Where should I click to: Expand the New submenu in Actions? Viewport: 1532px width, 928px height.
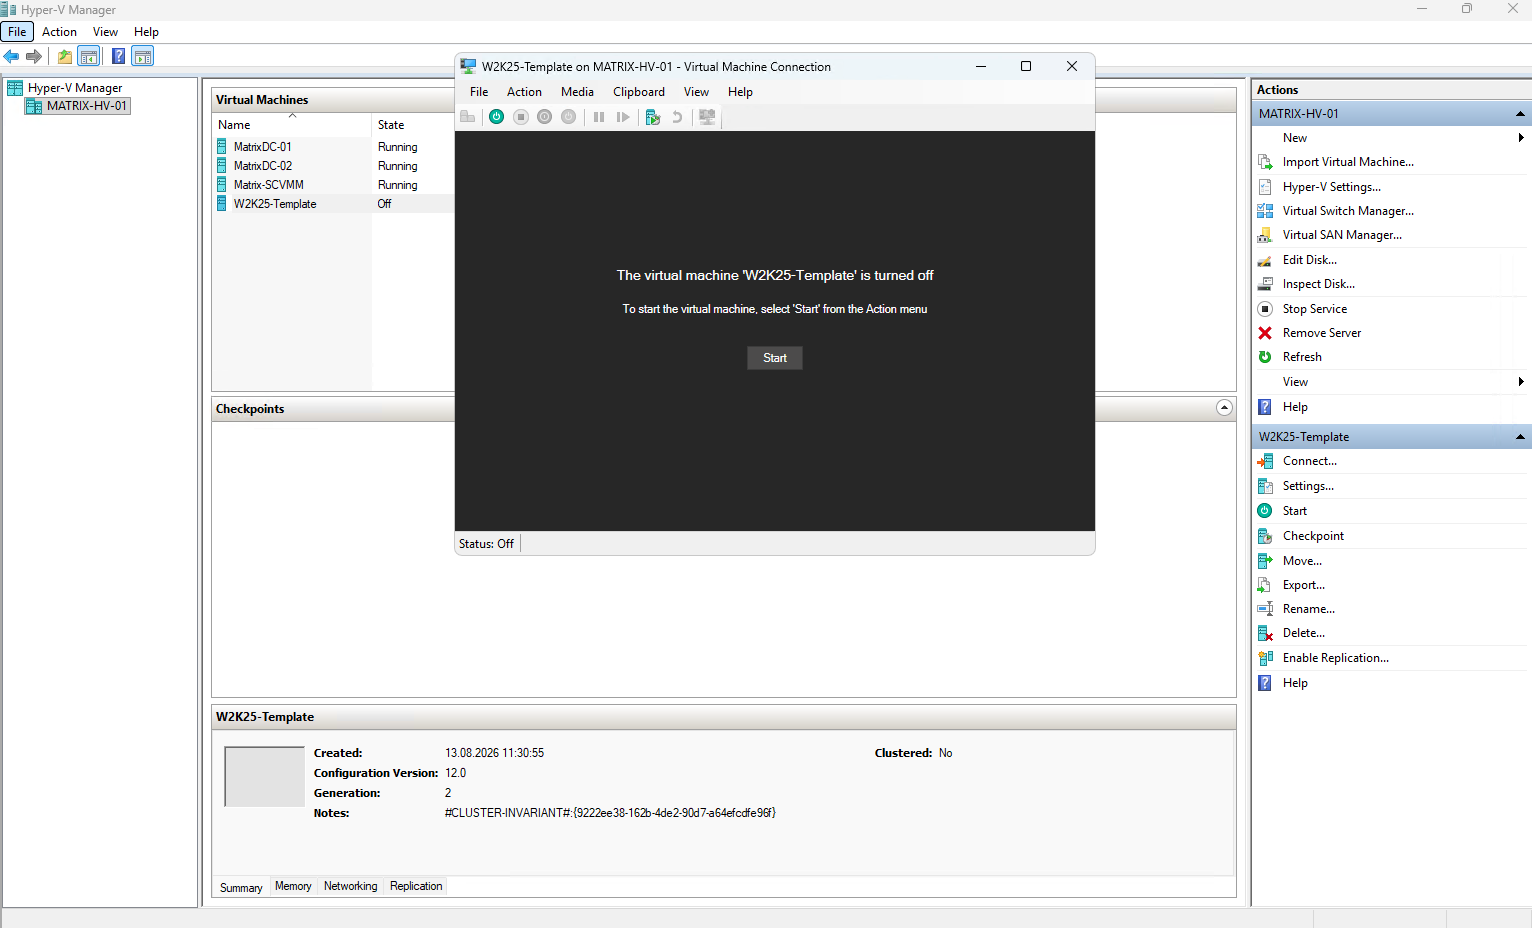point(1521,138)
